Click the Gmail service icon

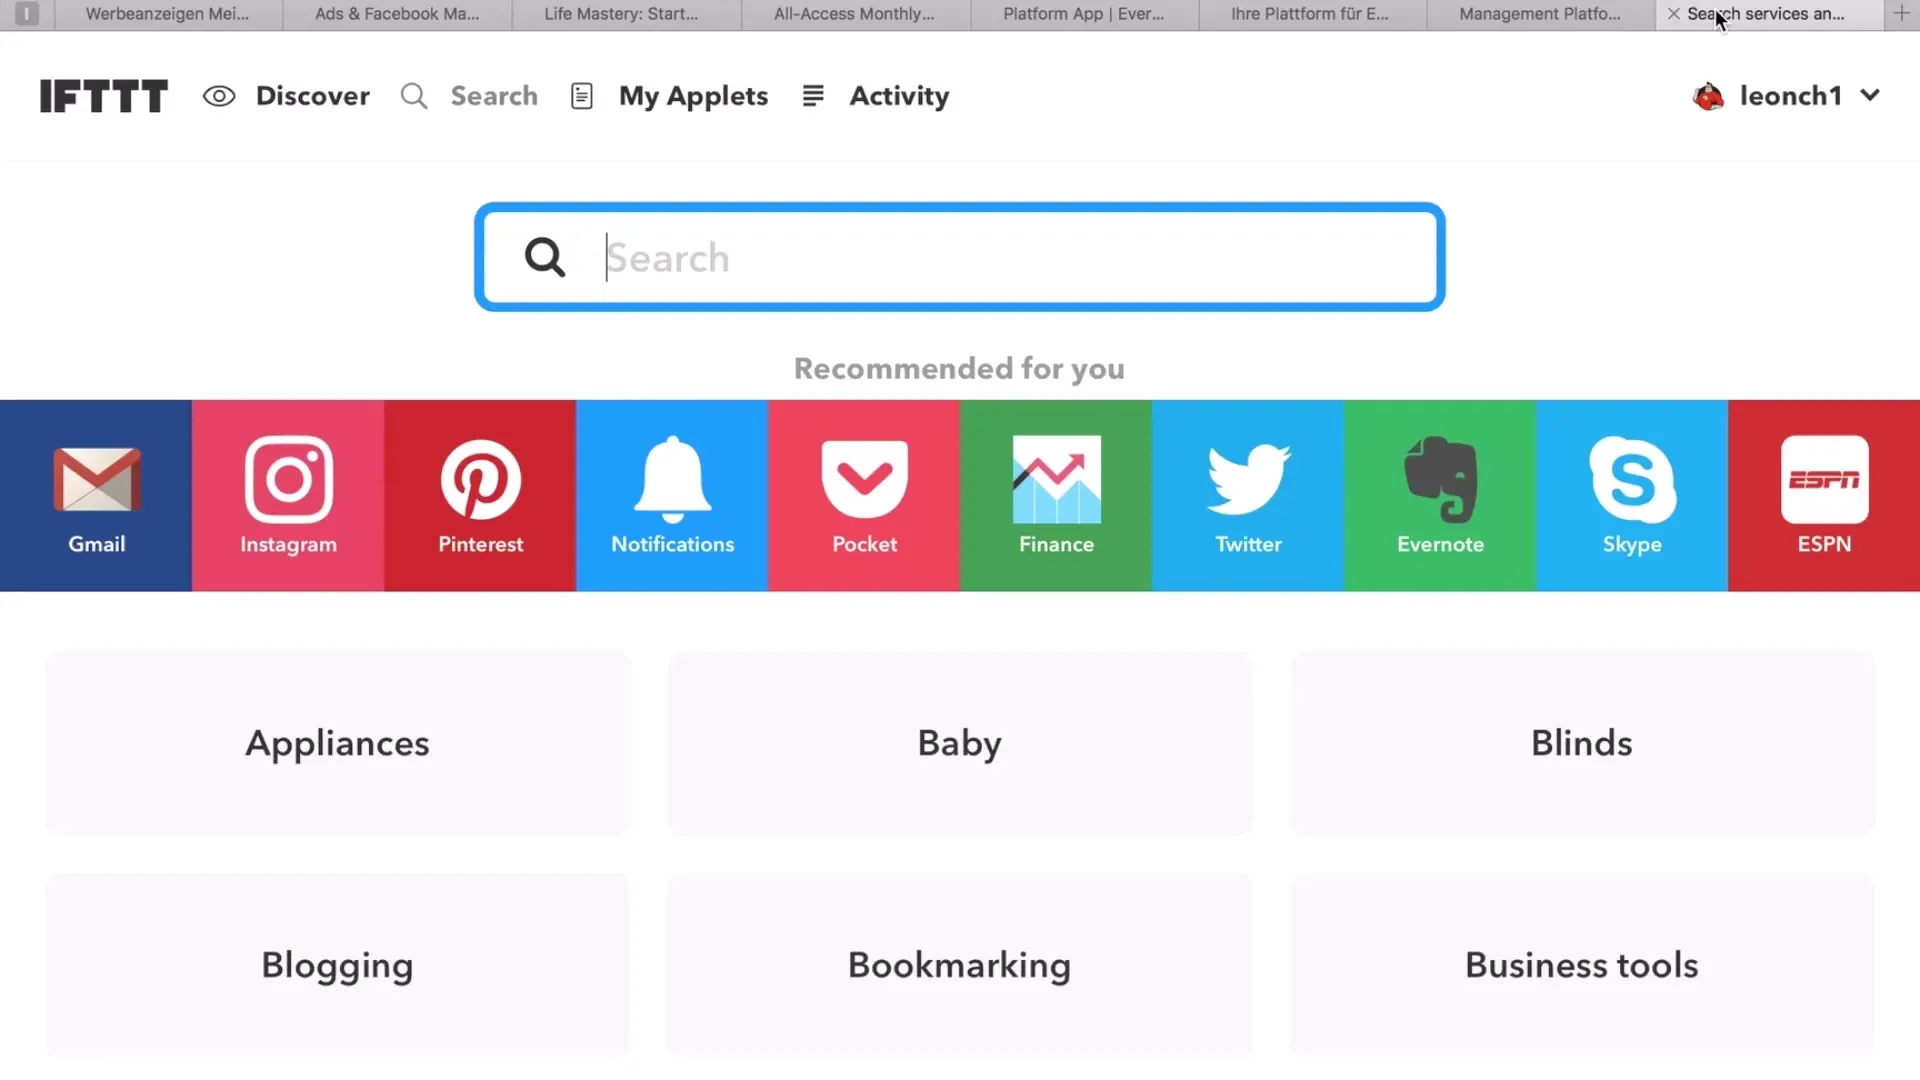(96, 495)
